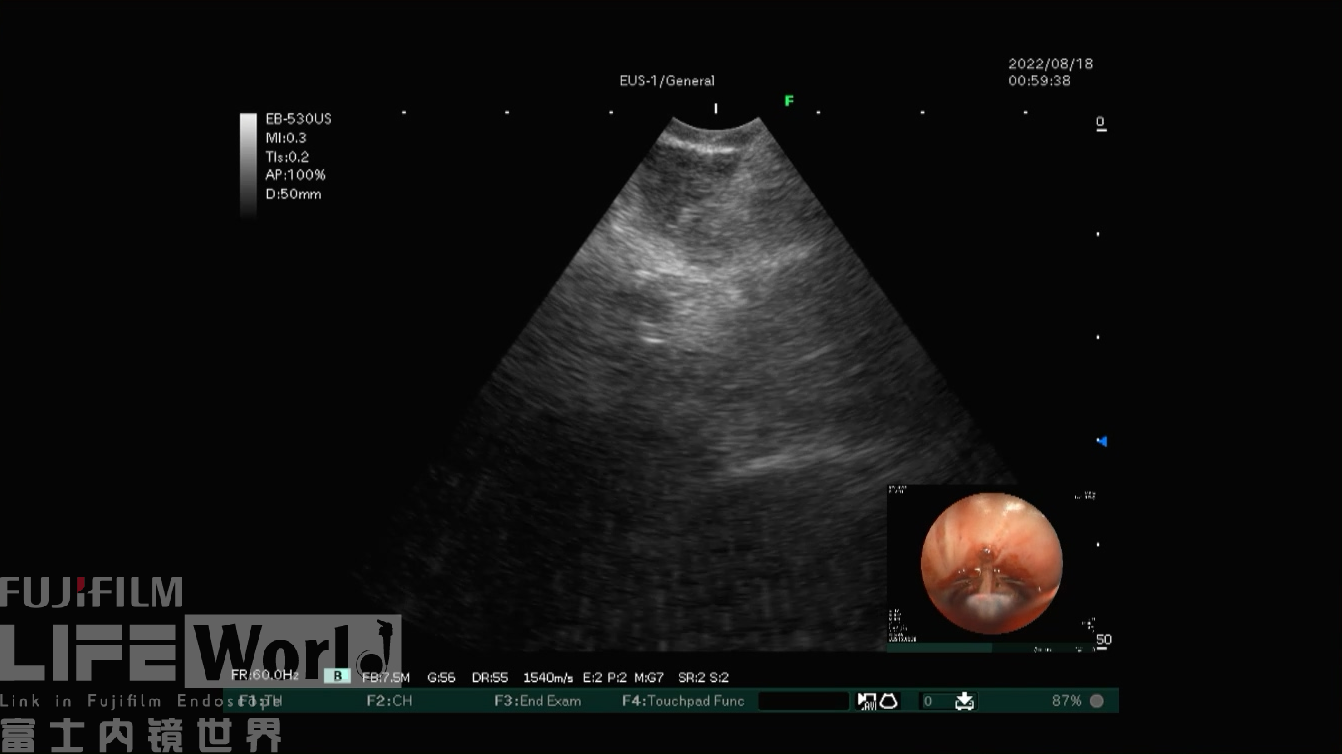Click the AP:100% acoustic power value
1342x754 pixels.
295,175
